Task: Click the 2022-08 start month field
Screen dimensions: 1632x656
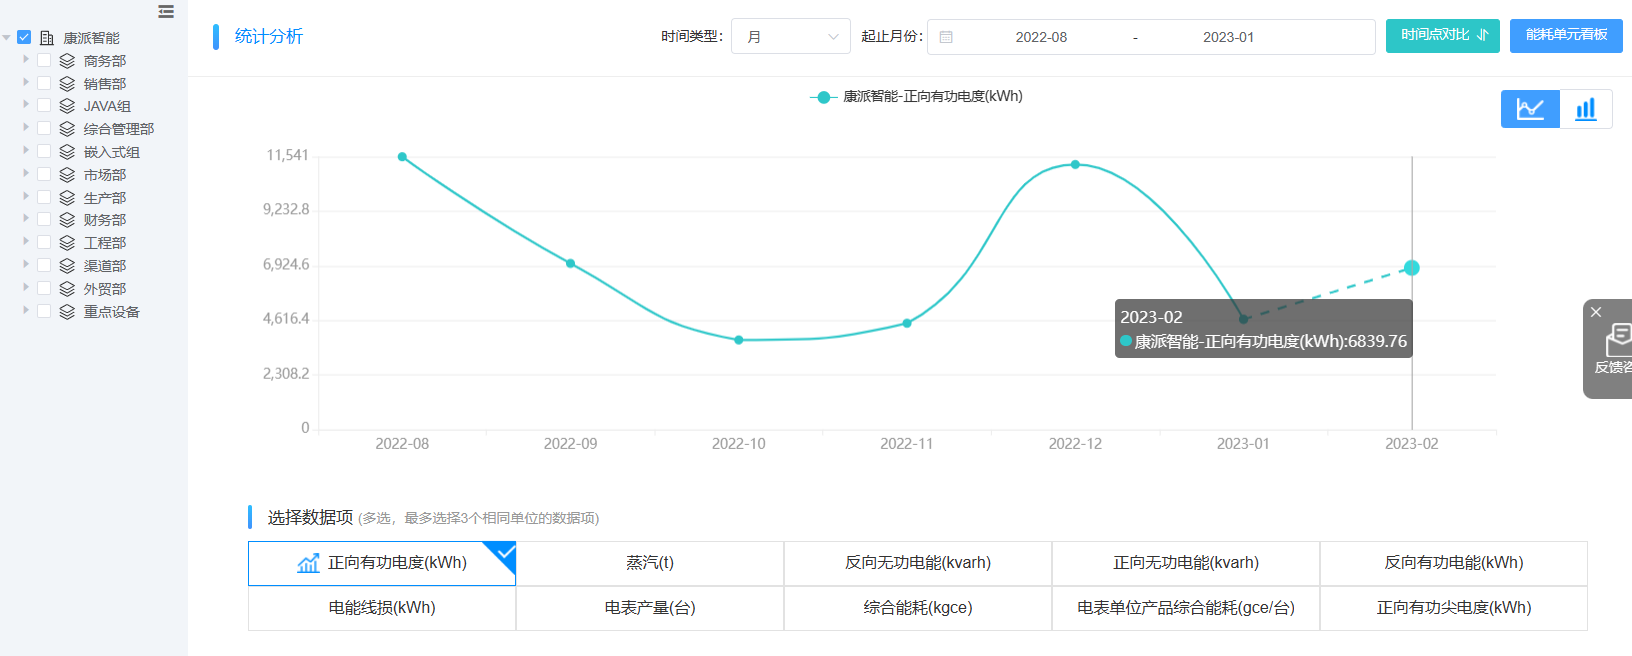Action: pos(1041,37)
